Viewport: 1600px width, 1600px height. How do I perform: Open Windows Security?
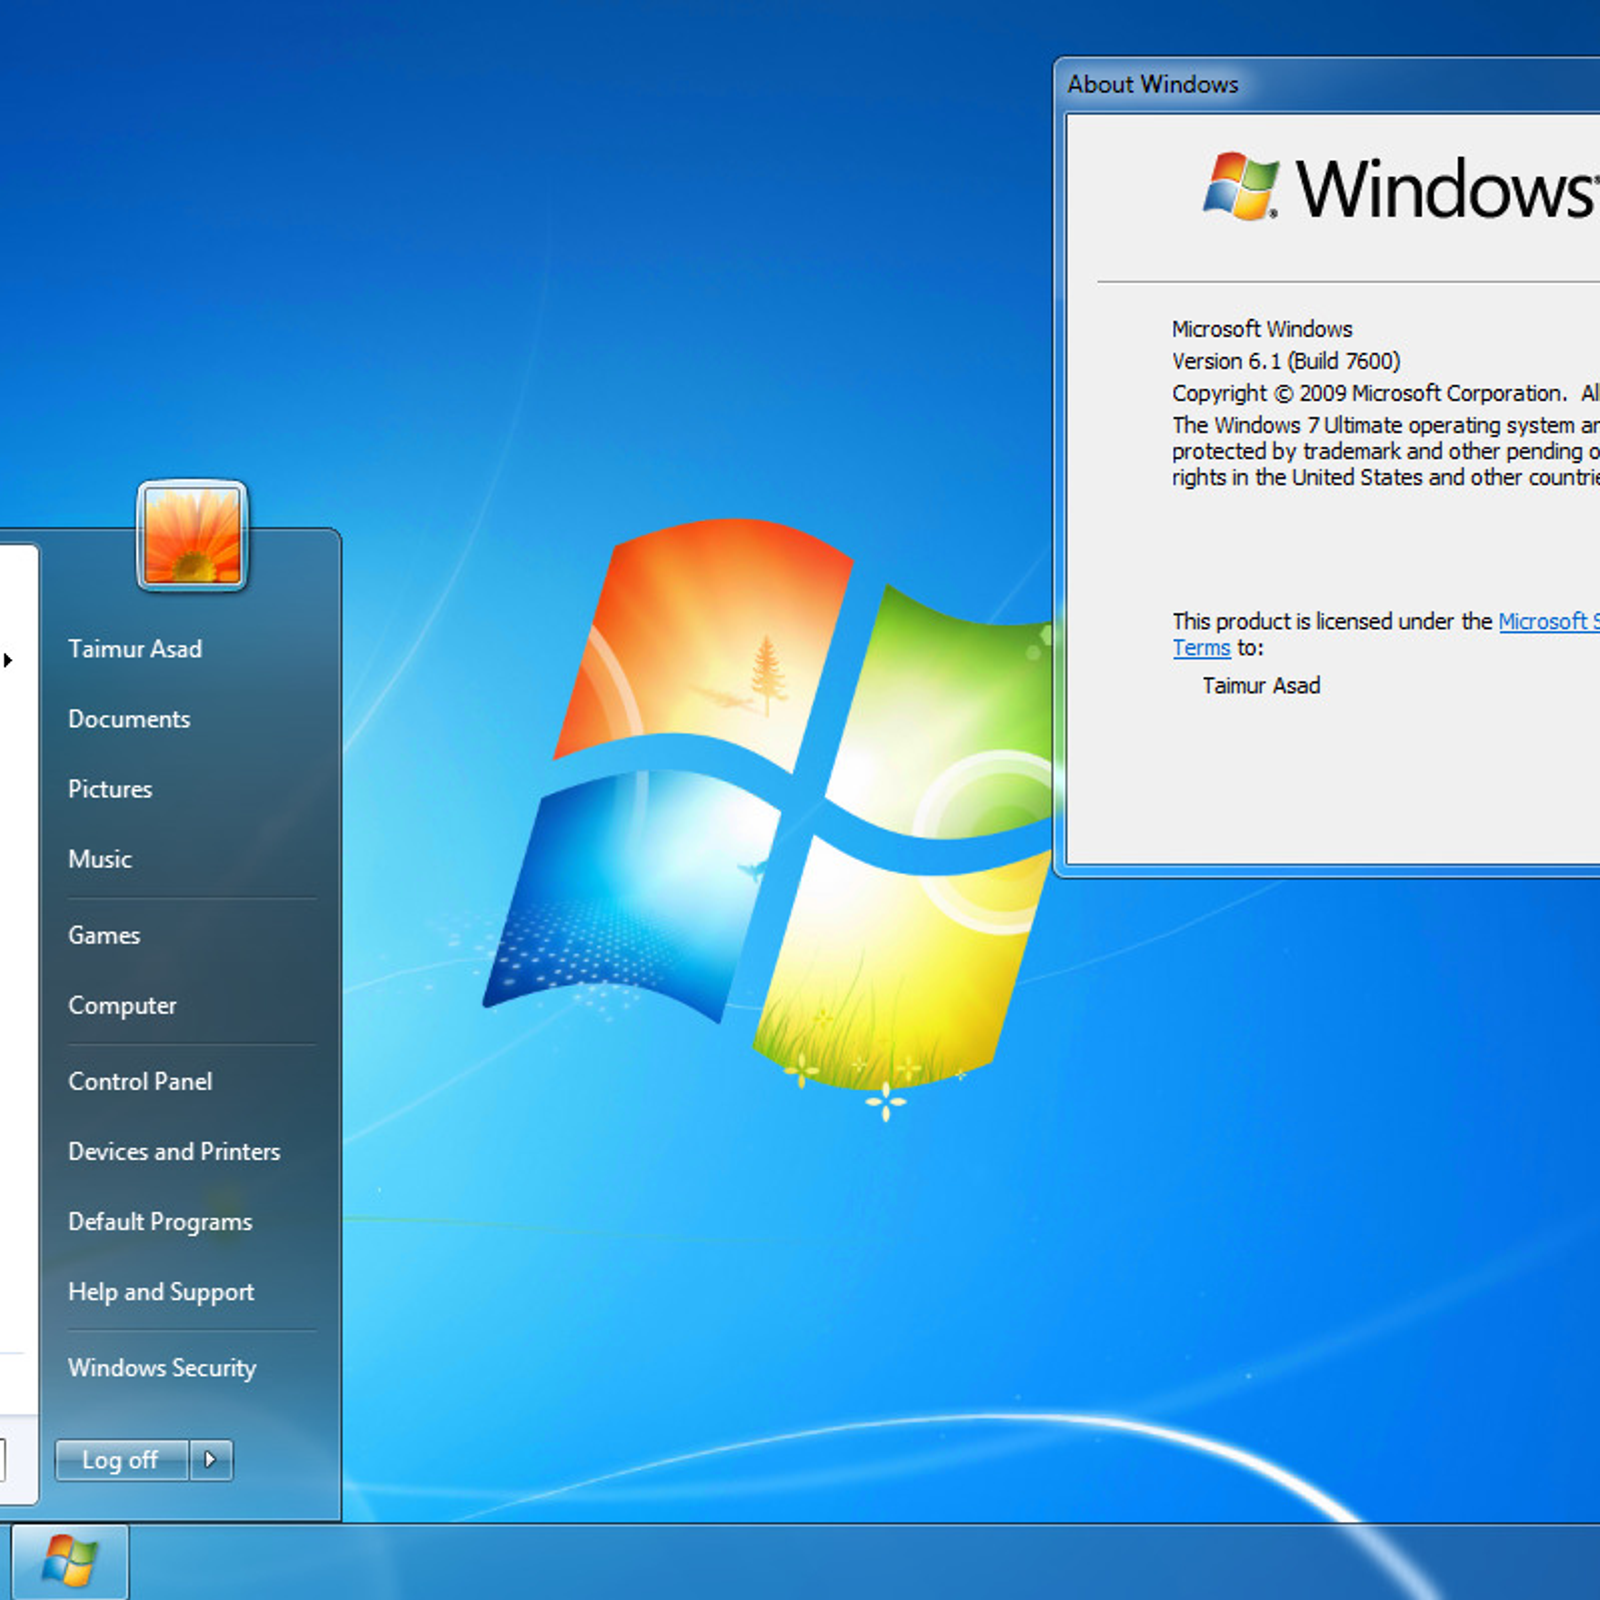(162, 1368)
